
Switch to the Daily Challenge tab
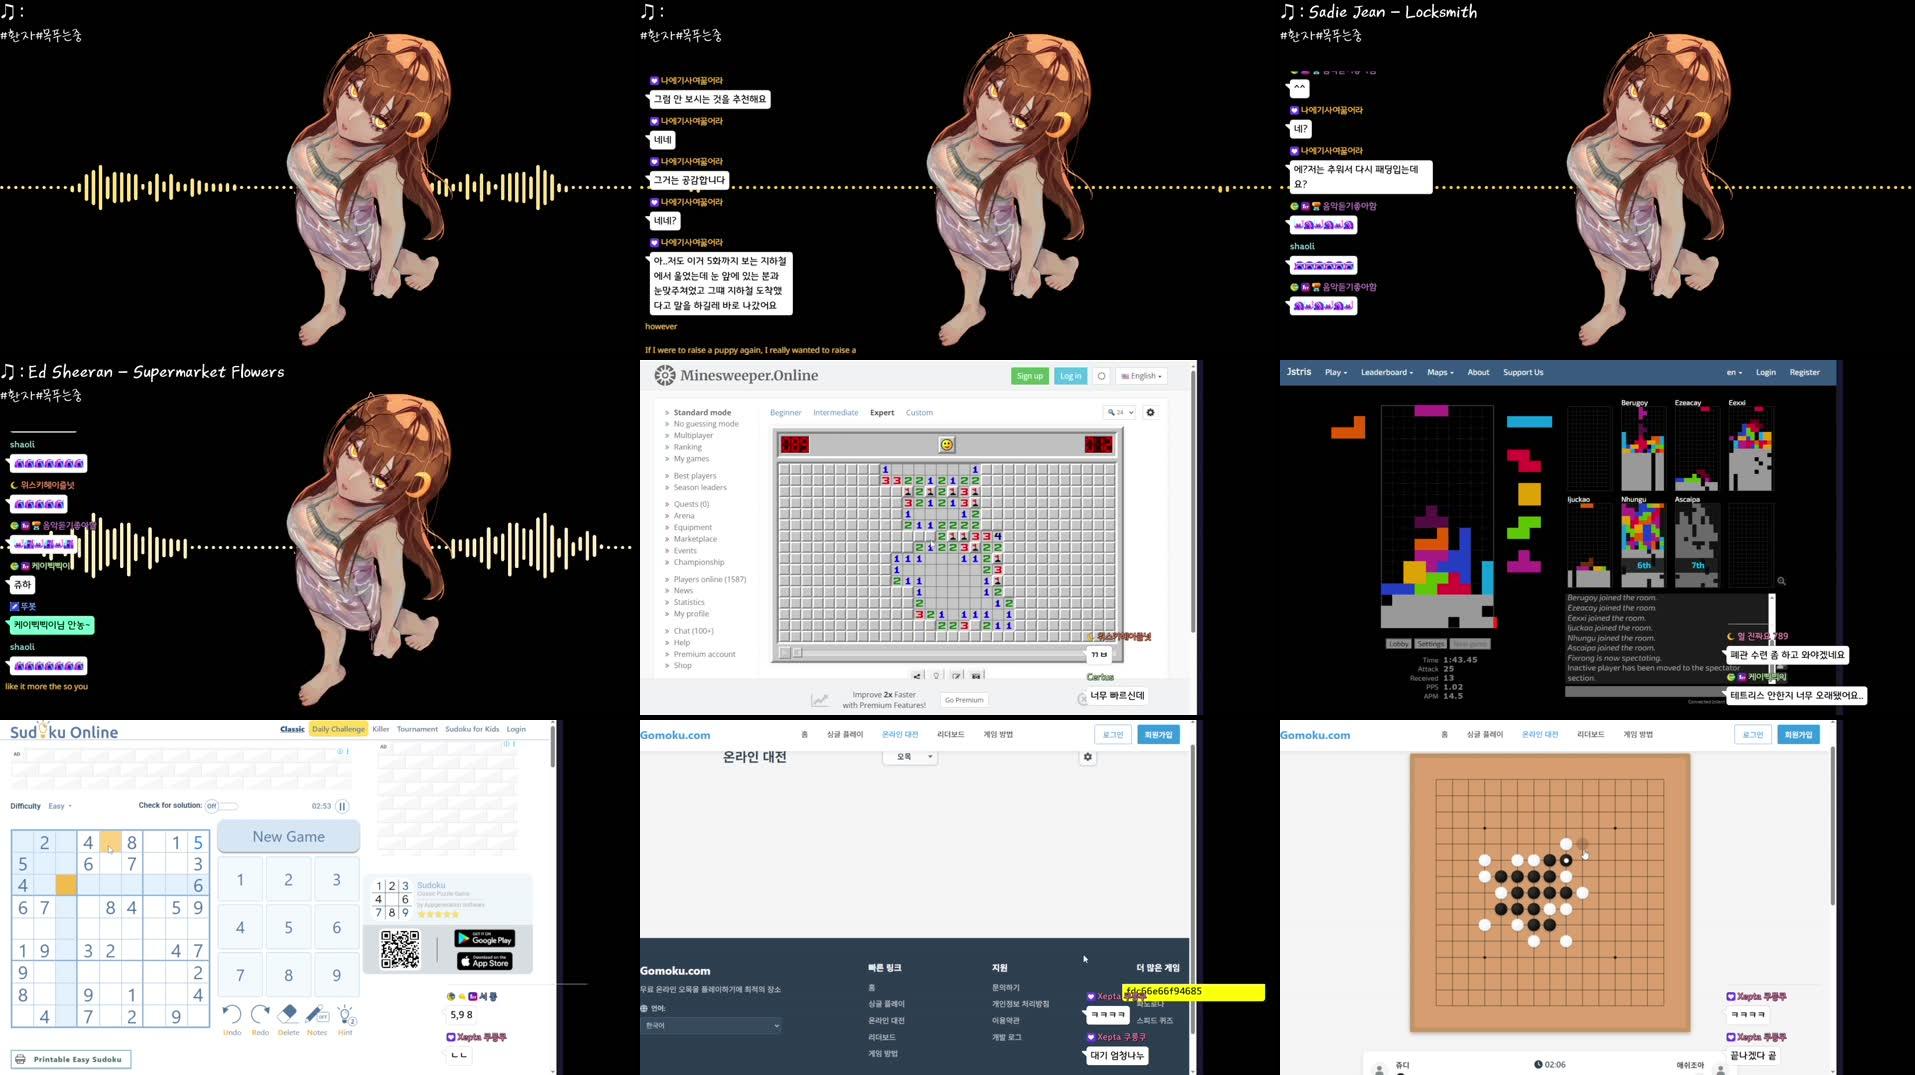(337, 729)
